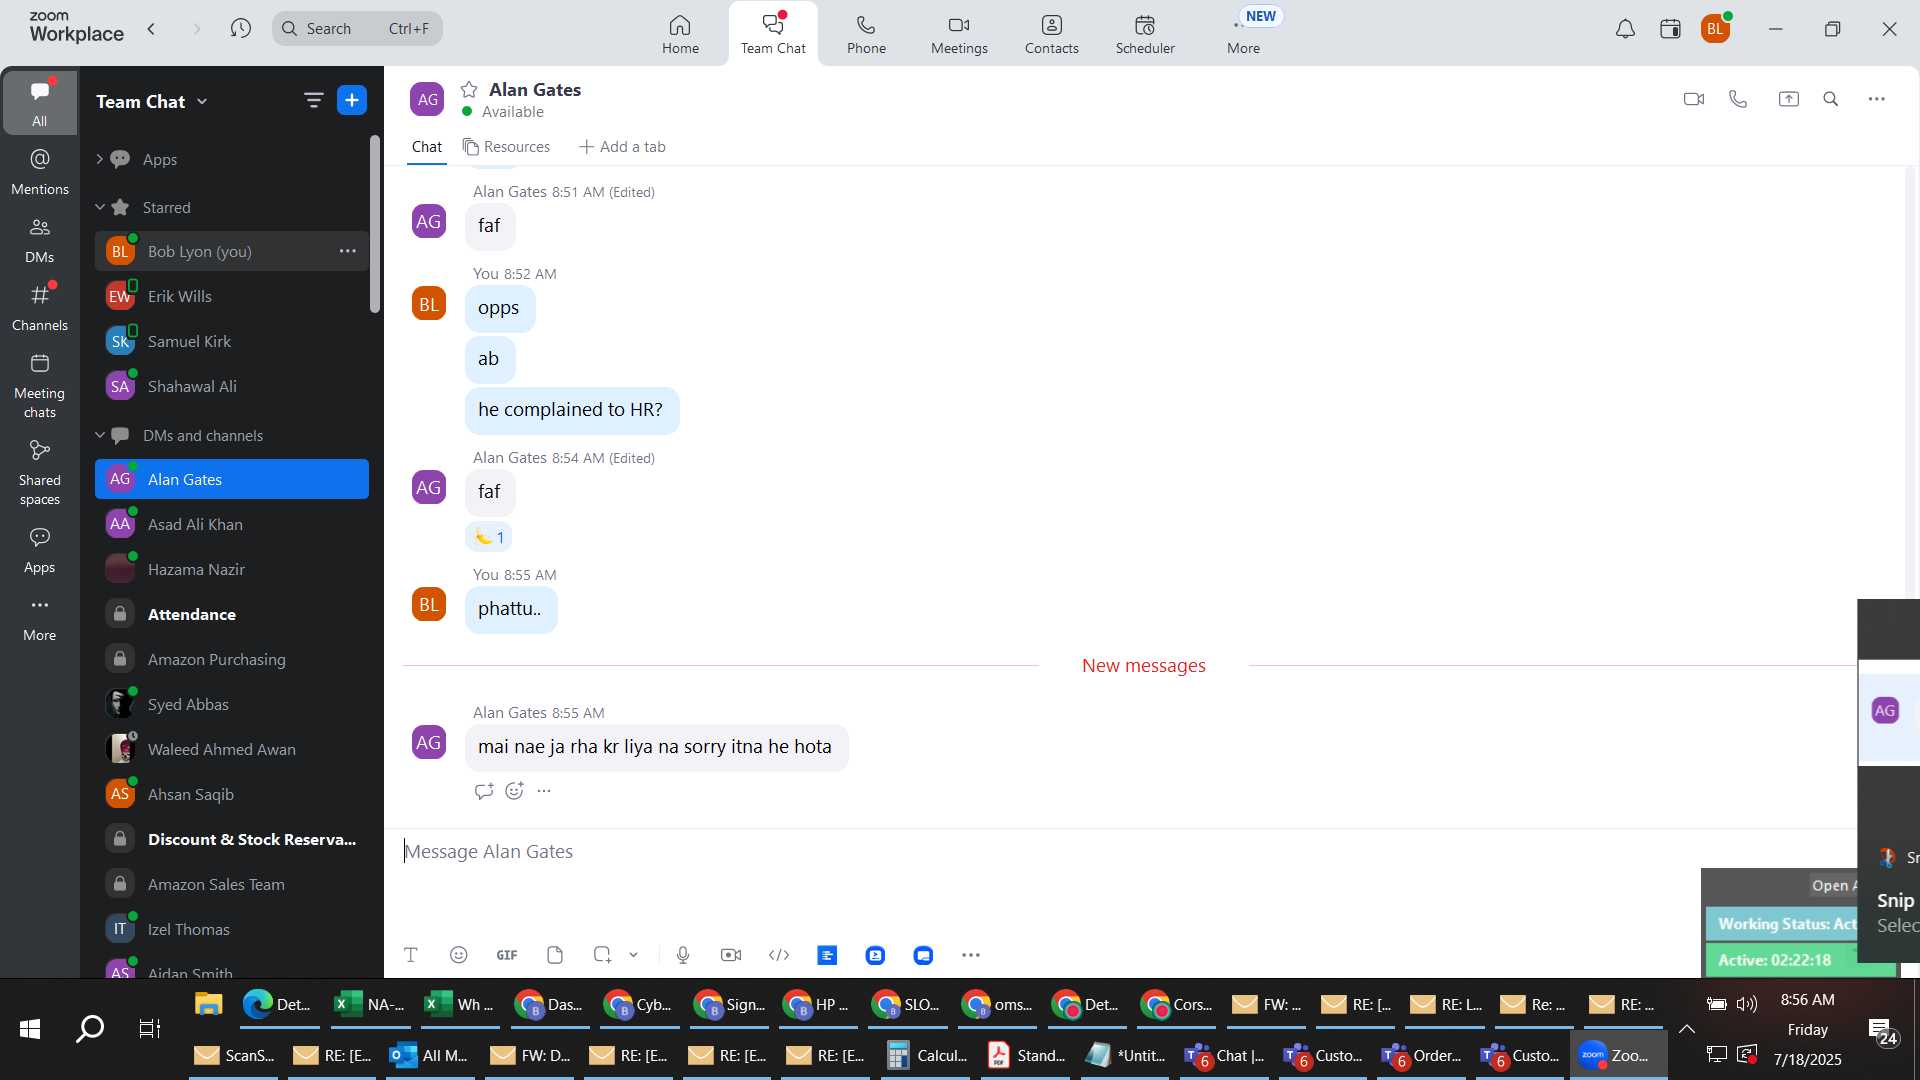The width and height of the screenshot is (1920, 1080).
Task: Open More in the left sidebar
Action: click(x=40, y=618)
